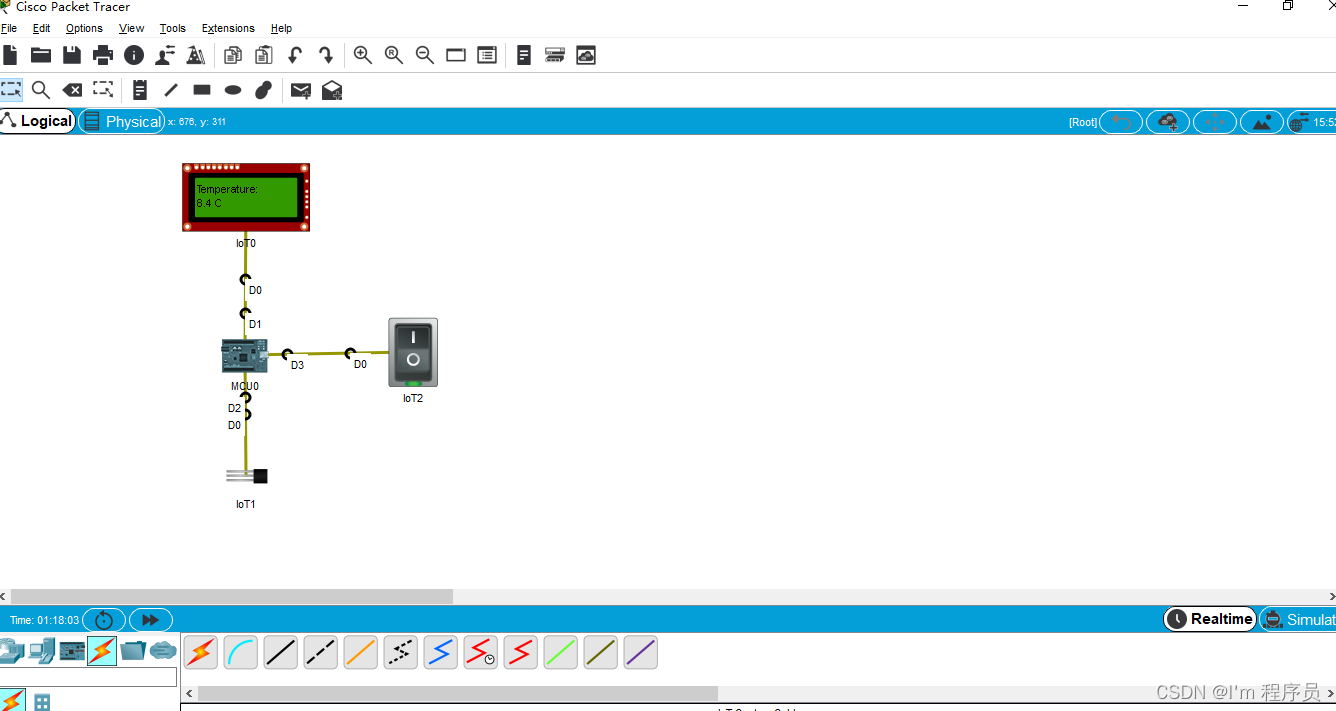Open the Options menu
The height and width of the screenshot is (711, 1336).
pos(84,28)
